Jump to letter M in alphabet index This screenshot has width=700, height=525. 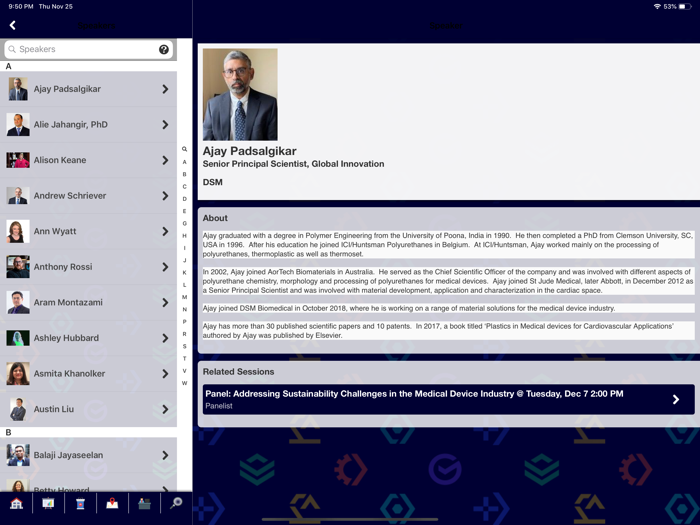pos(184,297)
